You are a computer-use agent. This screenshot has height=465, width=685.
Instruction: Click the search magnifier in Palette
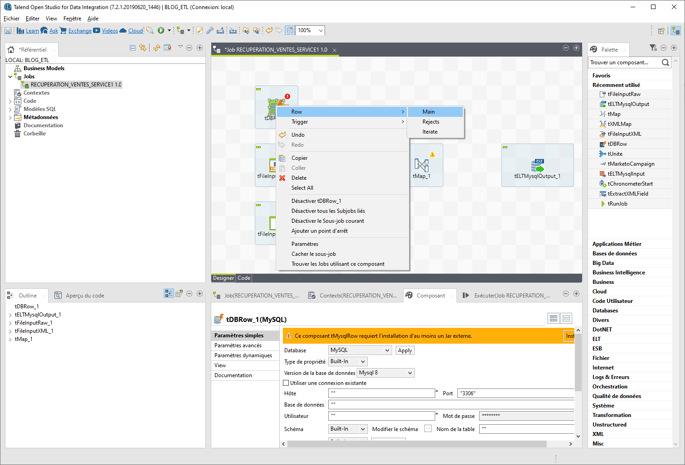(x=665, y=62)
